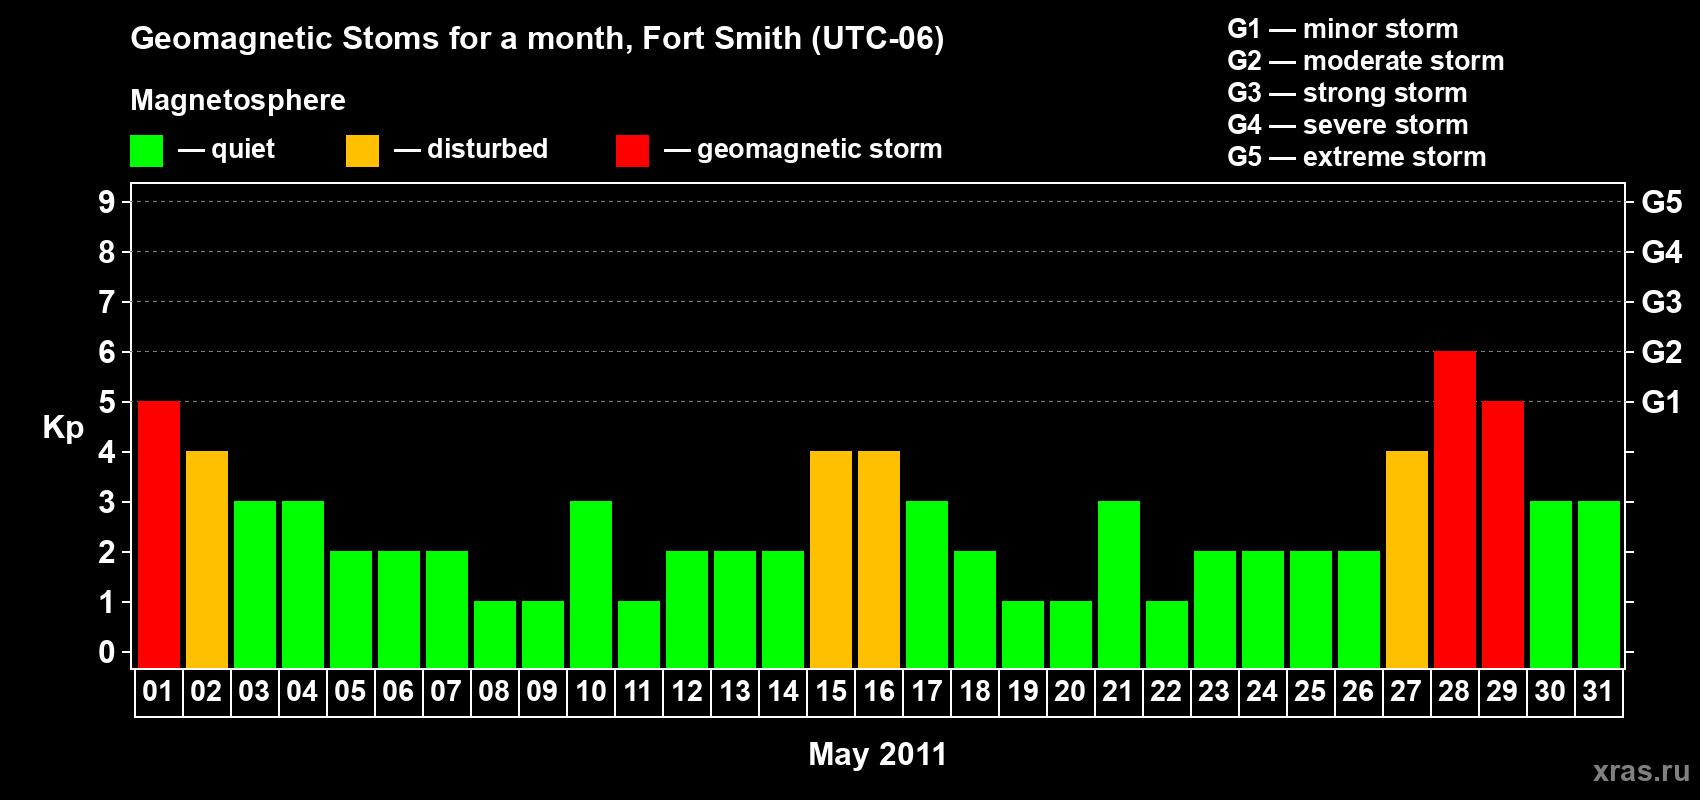Click the green bar for day 31
Screen dimensions: 1700x800
(x=1599, y=585)
